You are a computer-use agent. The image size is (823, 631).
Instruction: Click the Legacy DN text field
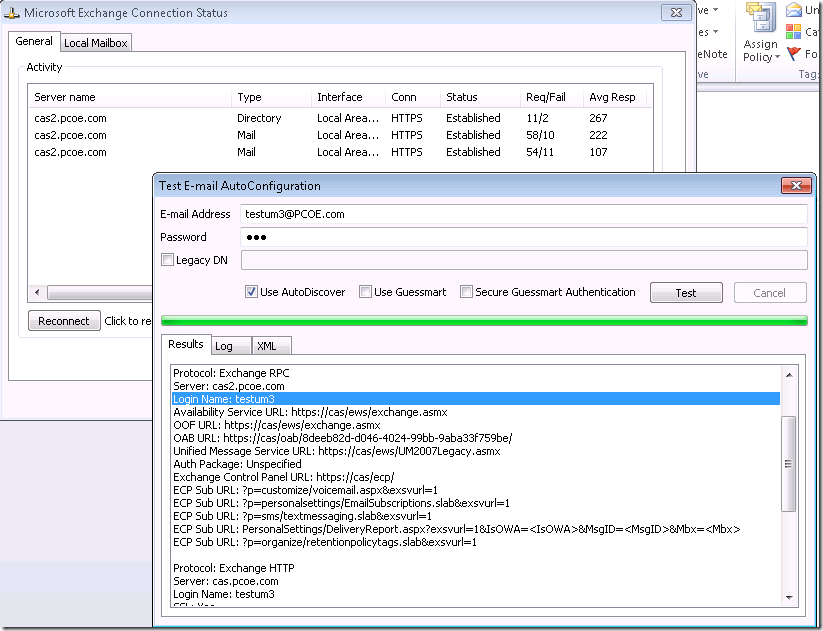[x=523, y=260]
